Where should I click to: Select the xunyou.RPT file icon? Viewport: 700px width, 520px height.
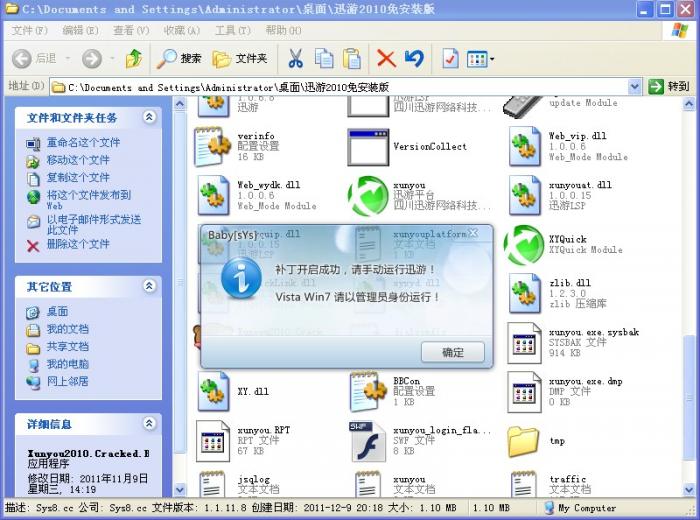[x=213, y=441]
